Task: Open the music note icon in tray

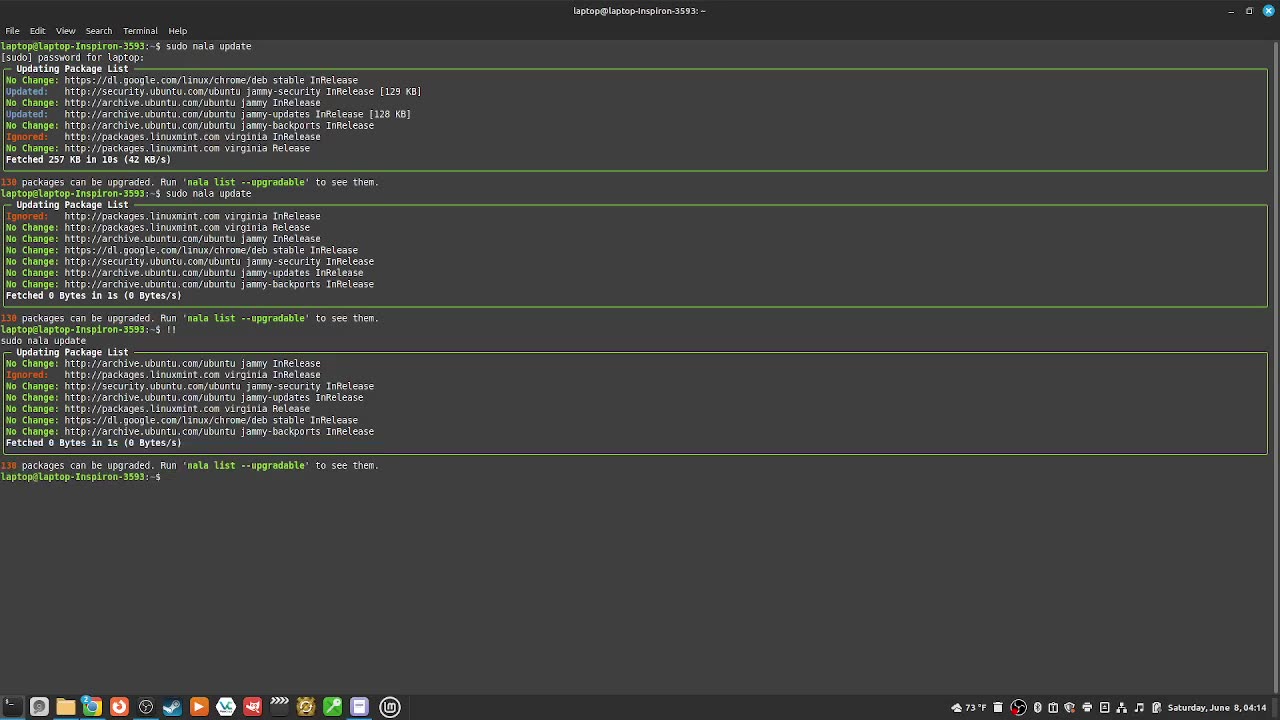Action: (1139, 708)
